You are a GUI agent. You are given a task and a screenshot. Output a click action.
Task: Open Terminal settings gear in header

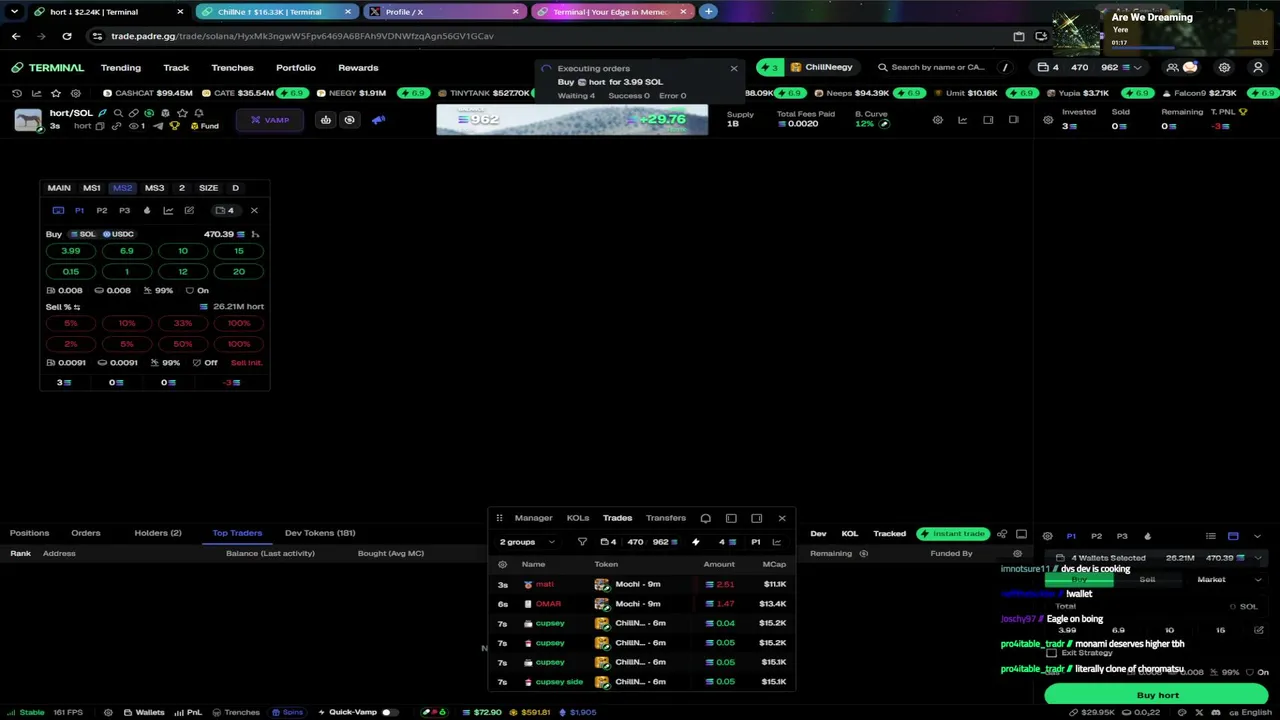click(1224, 68)
